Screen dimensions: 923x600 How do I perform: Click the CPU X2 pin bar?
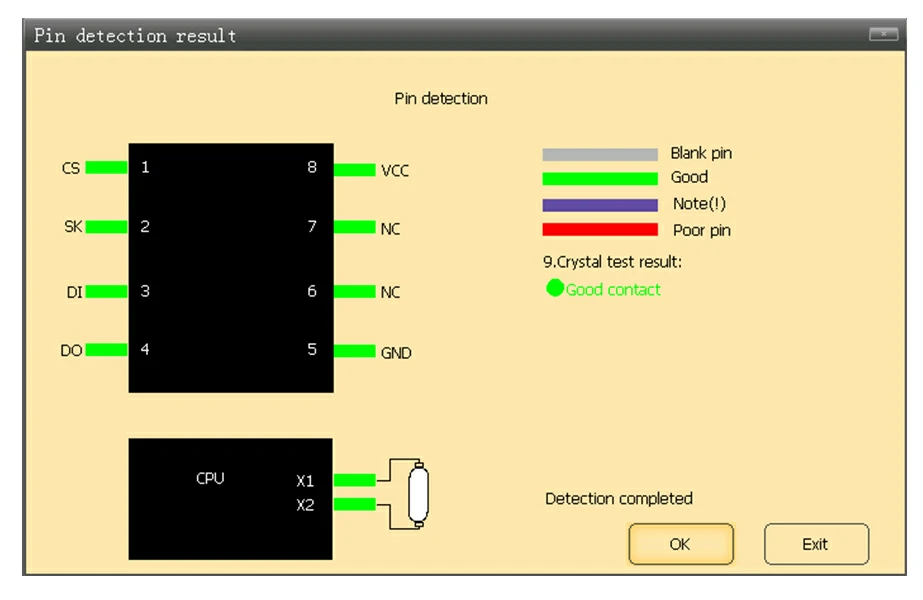pos(354,504)
